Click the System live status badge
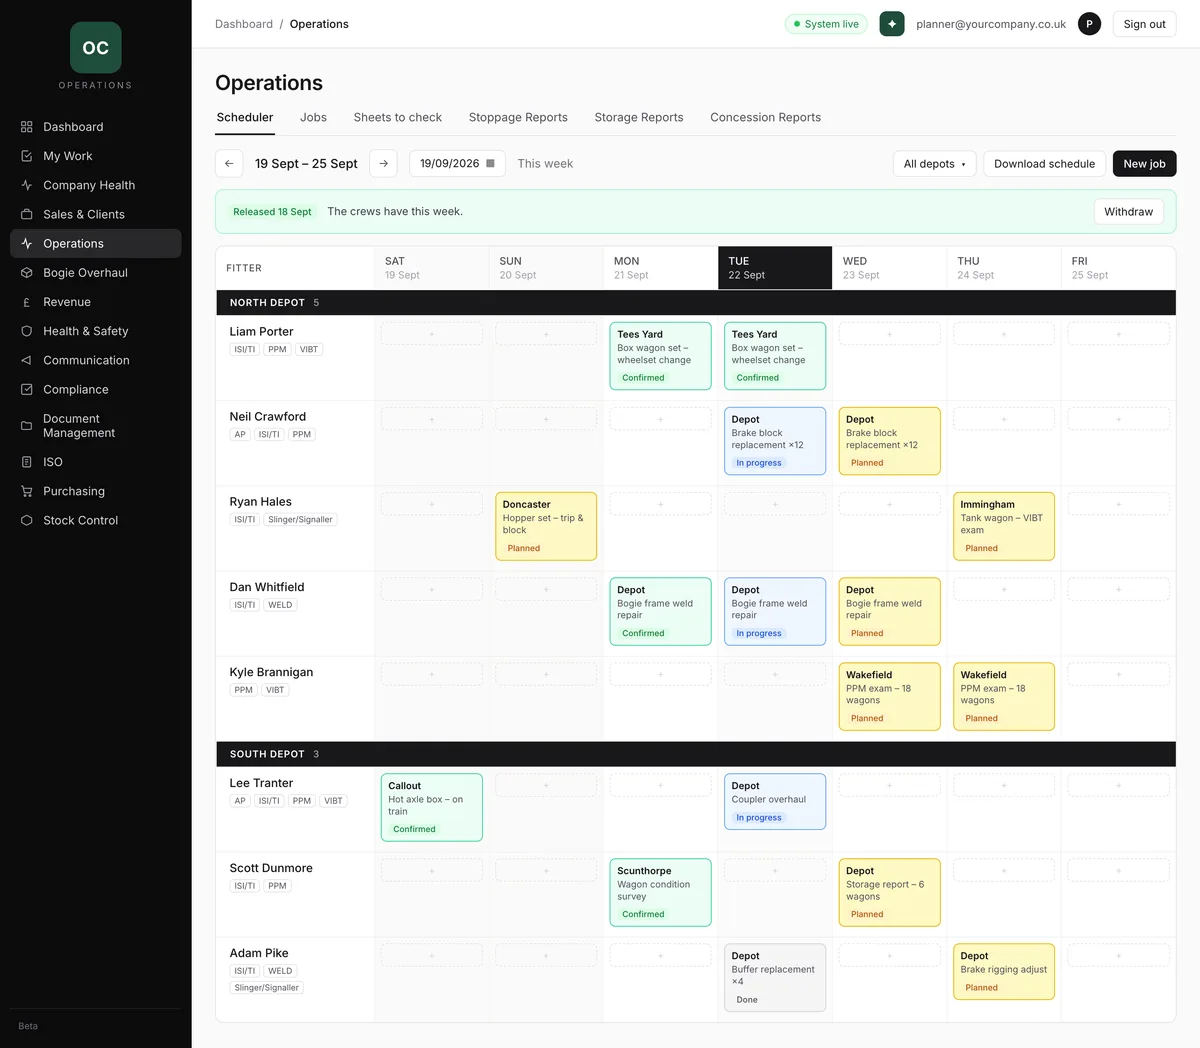Viewport: 1200px width, 1048px height. tap(826, 24)
